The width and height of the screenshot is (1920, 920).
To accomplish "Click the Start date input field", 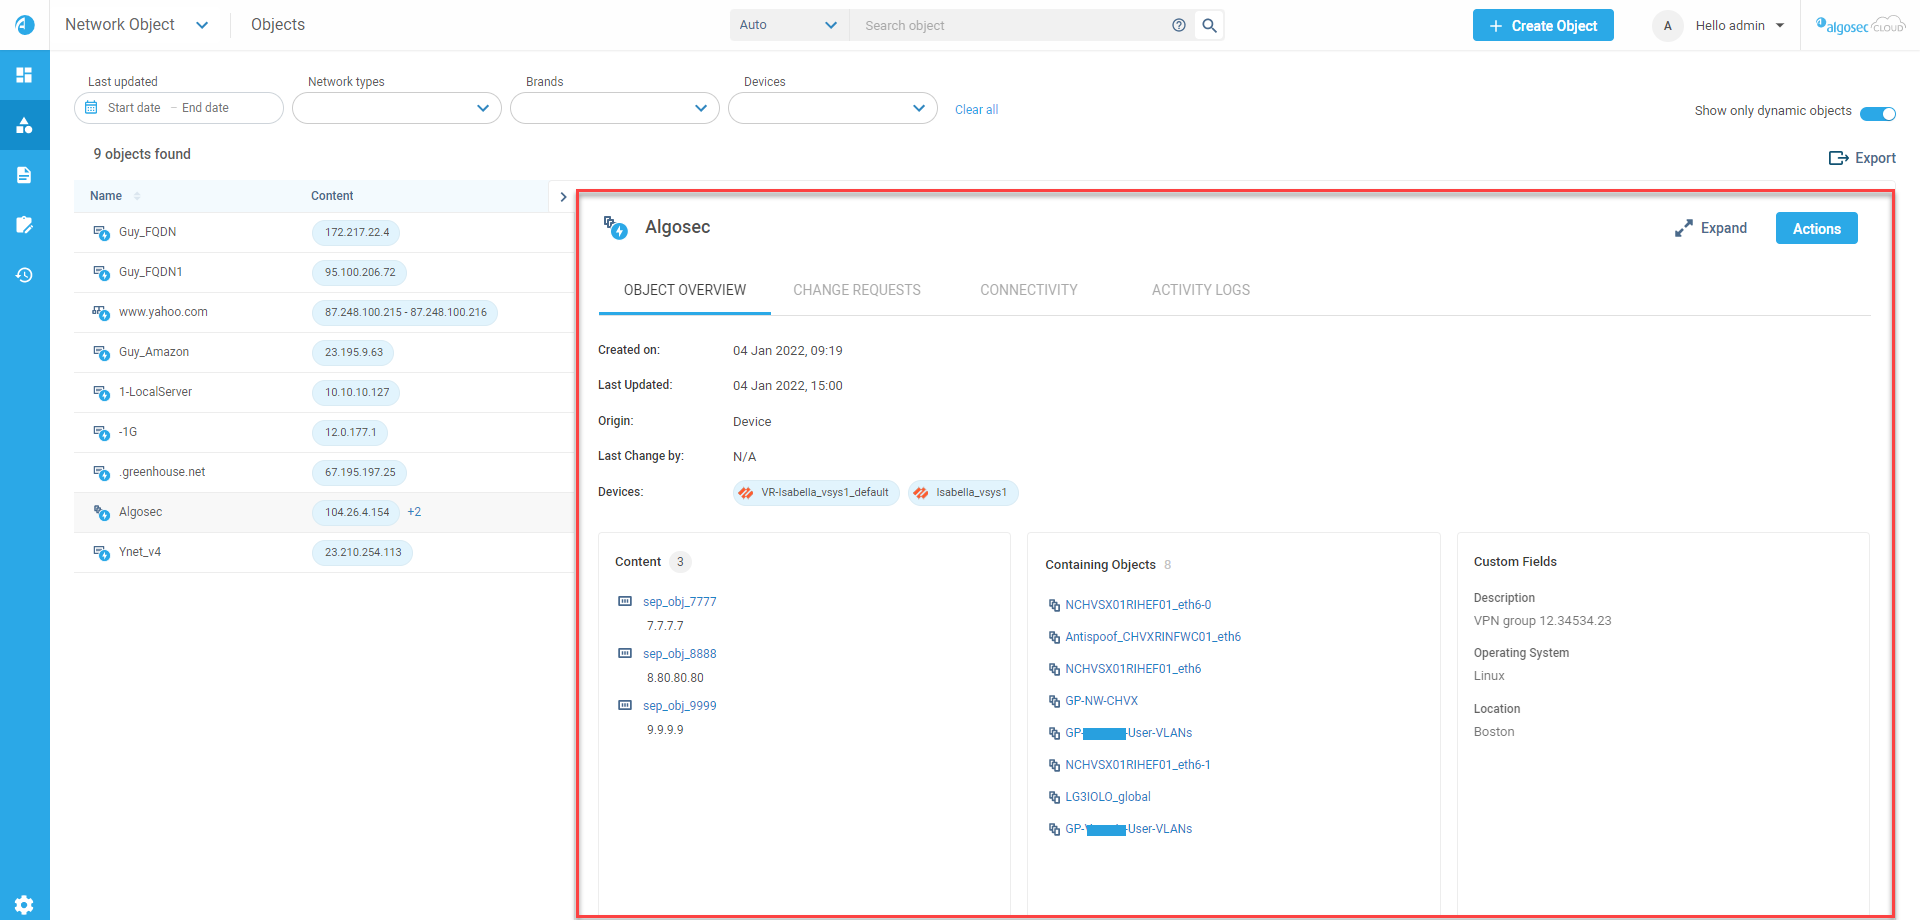I will tap(134, 108).
